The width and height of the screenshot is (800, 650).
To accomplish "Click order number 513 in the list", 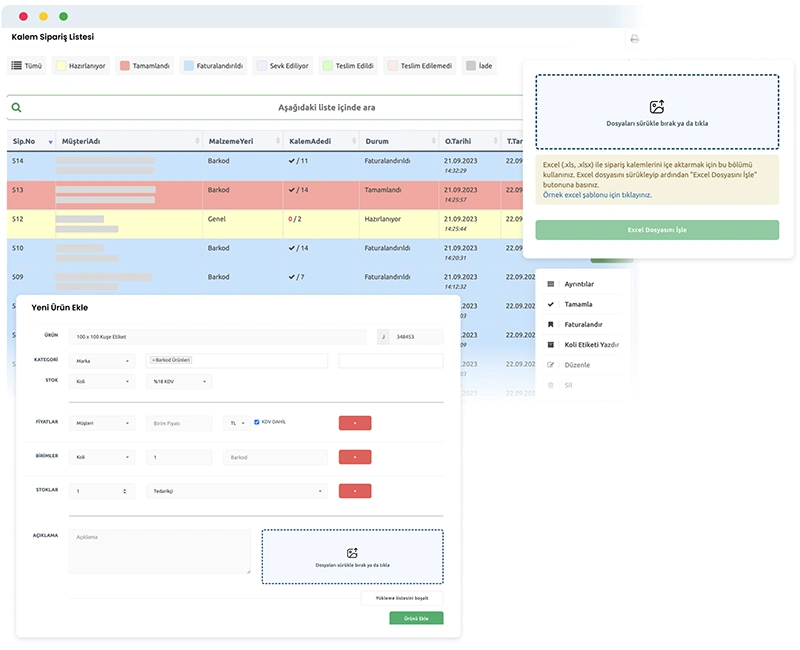I will 18,190.
